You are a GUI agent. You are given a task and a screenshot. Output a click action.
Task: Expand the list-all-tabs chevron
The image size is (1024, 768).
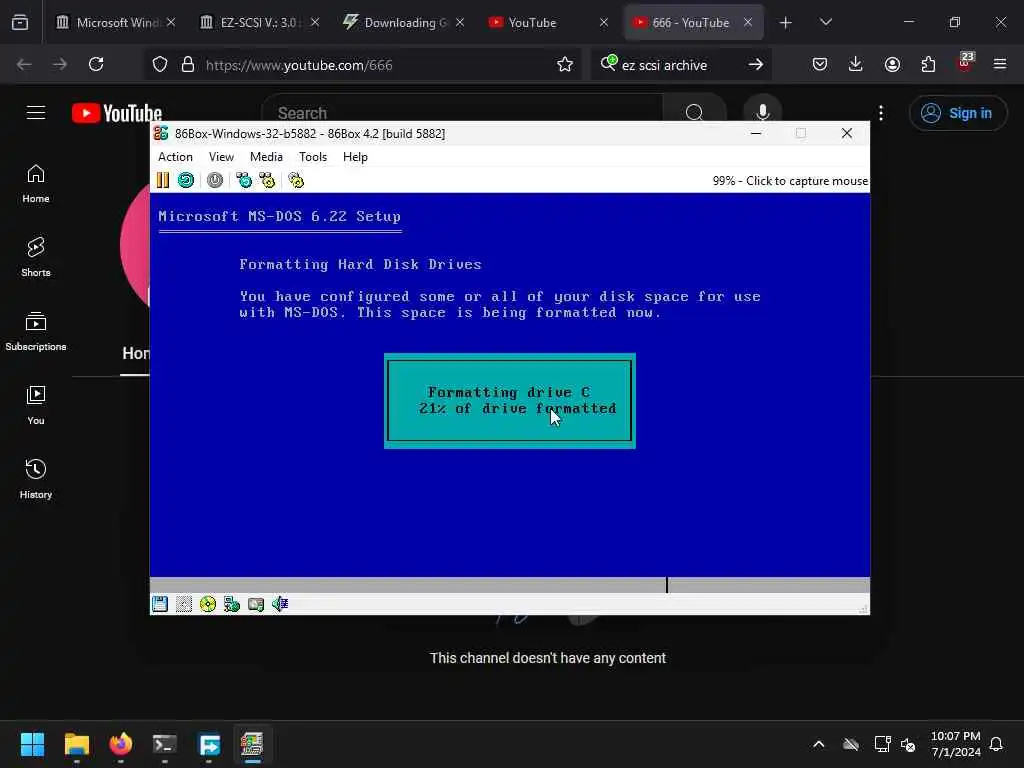coord(825,22)
